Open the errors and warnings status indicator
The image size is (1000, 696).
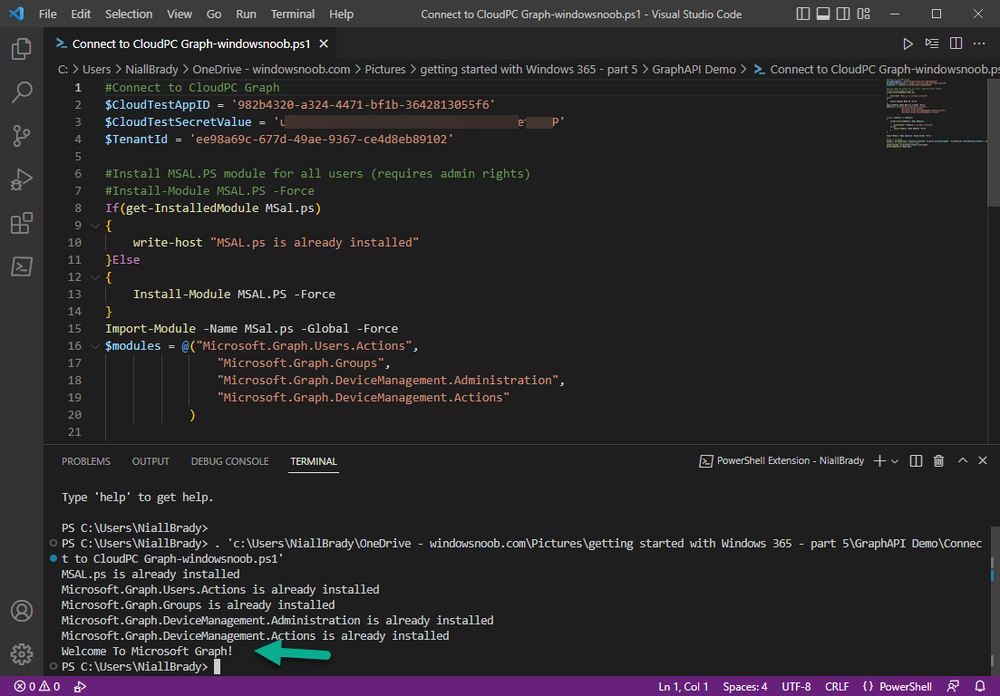tap(37, 686)
